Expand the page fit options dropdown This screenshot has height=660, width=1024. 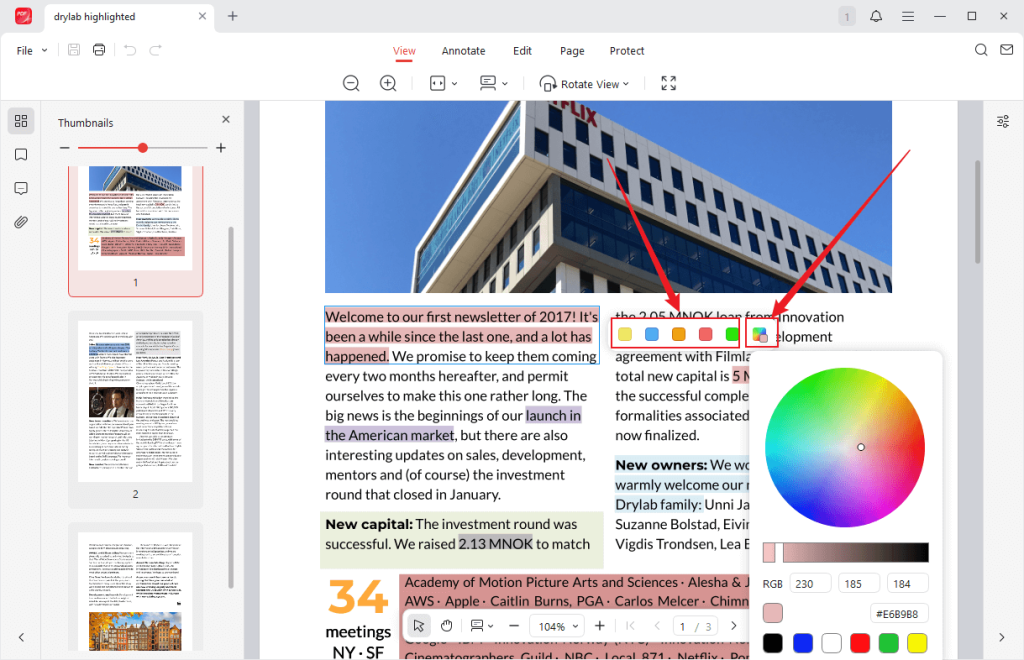click(443, 83)
